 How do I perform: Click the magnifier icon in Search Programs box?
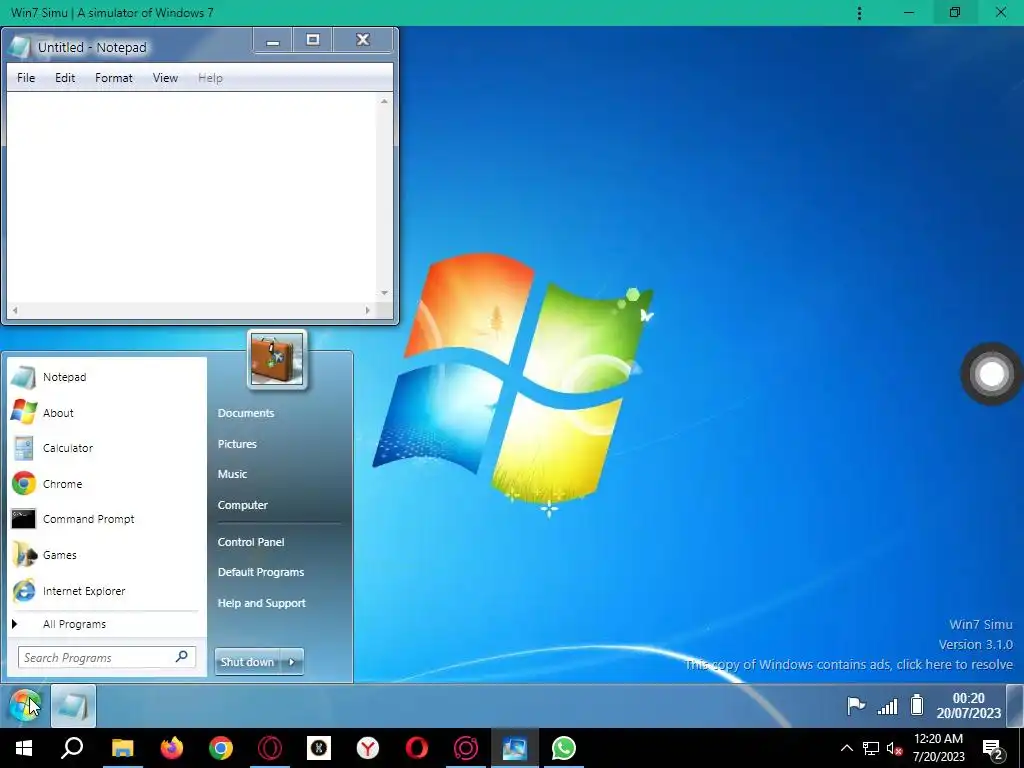182,656
